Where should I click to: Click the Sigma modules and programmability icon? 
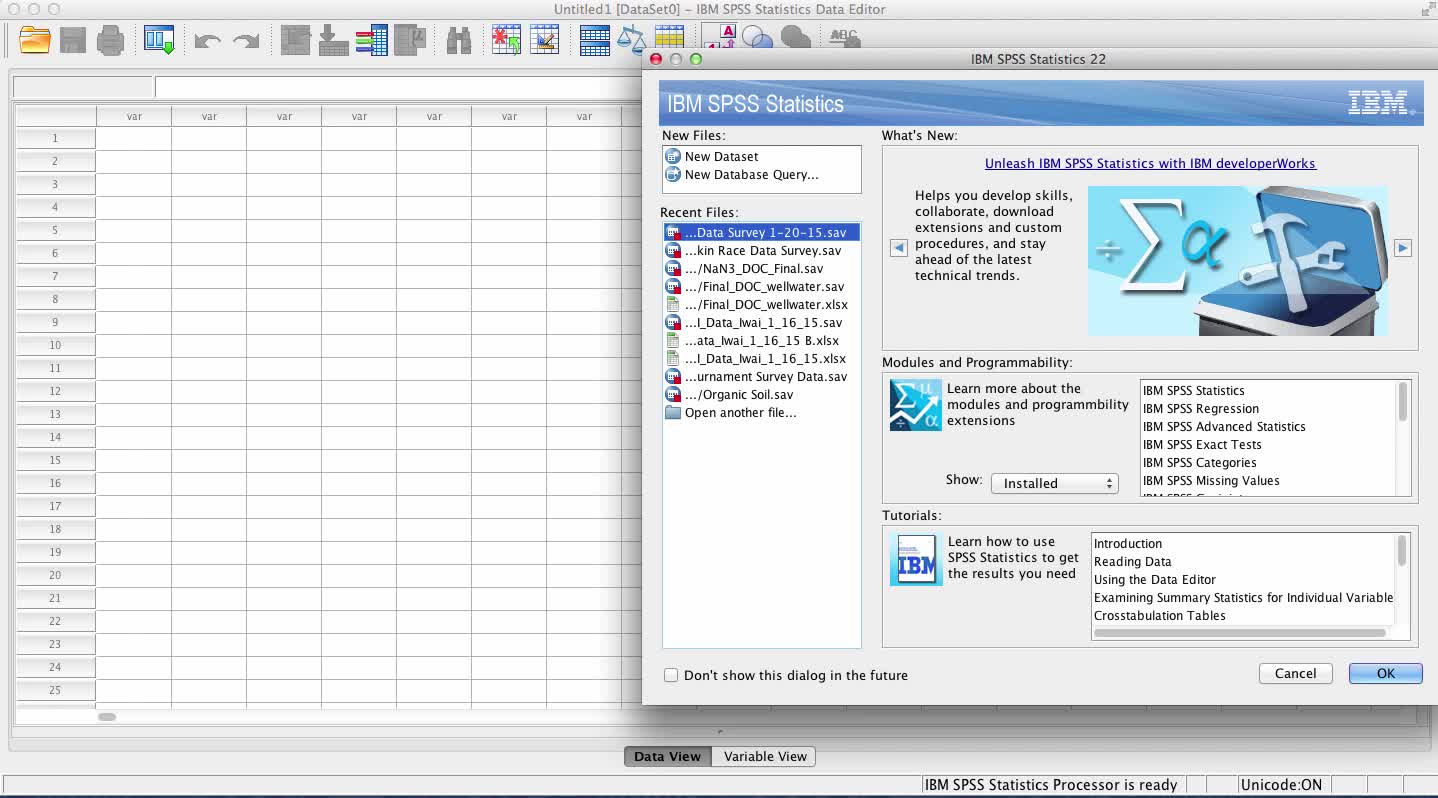[915, 405]
